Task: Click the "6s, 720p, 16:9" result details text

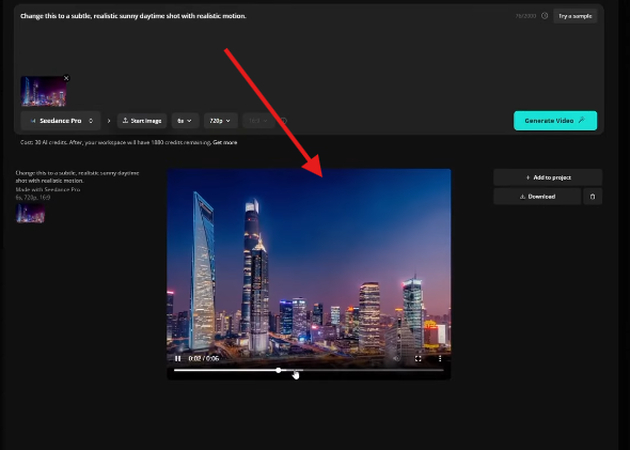Action: (x=33, y=197)
